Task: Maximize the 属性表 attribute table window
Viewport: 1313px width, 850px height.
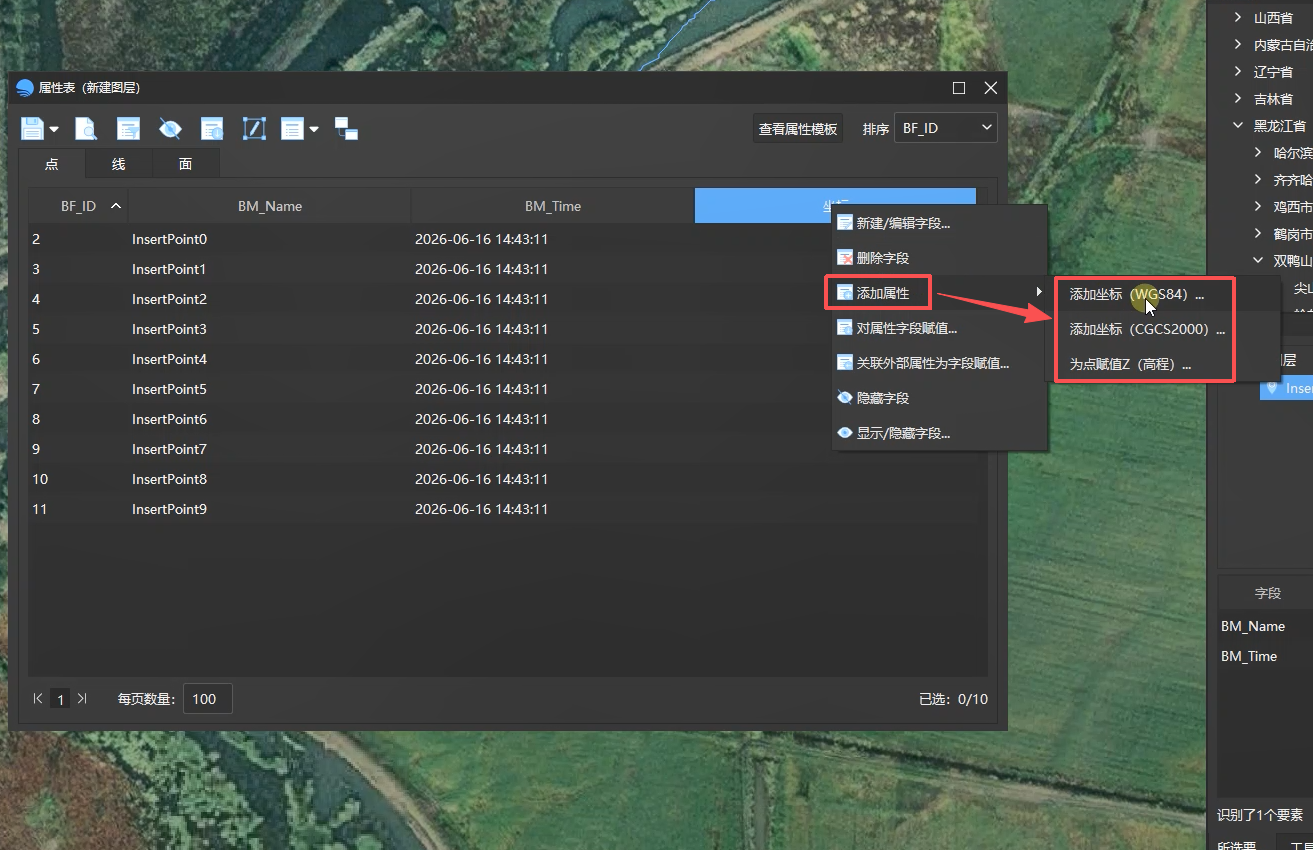Action: (x=959, y=88)
